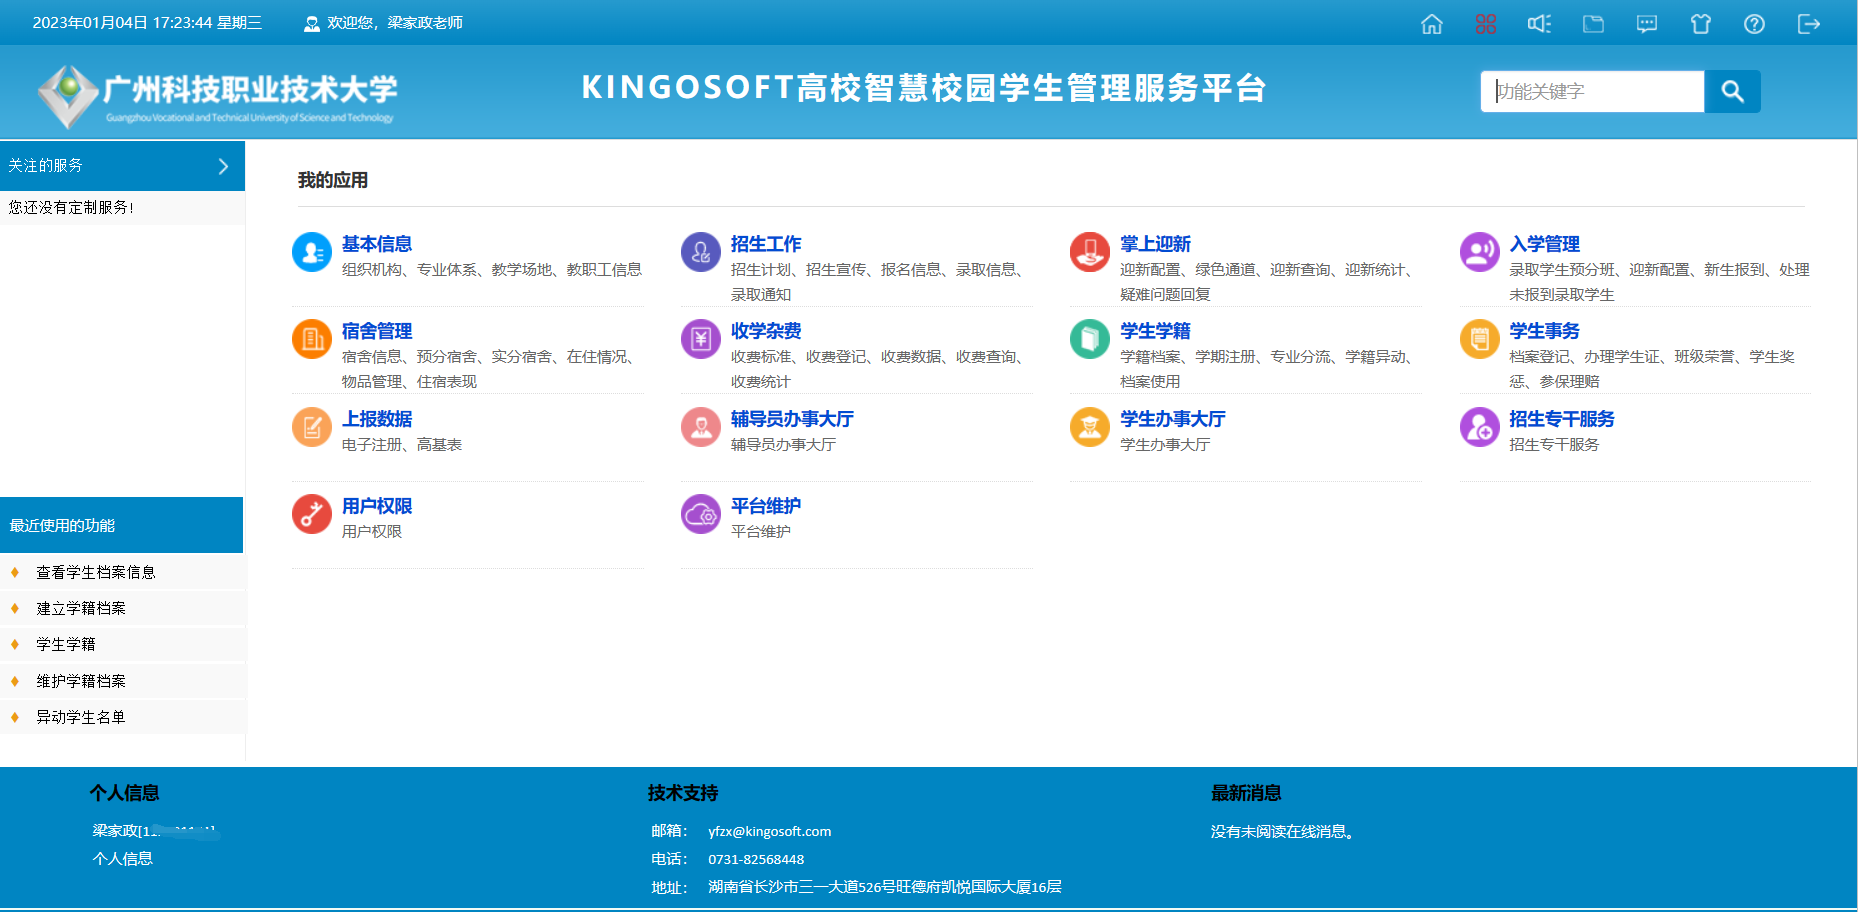Focus the 功能关键字 search field
This screenshot has width=1858, height=912.
click(1593, 91)
